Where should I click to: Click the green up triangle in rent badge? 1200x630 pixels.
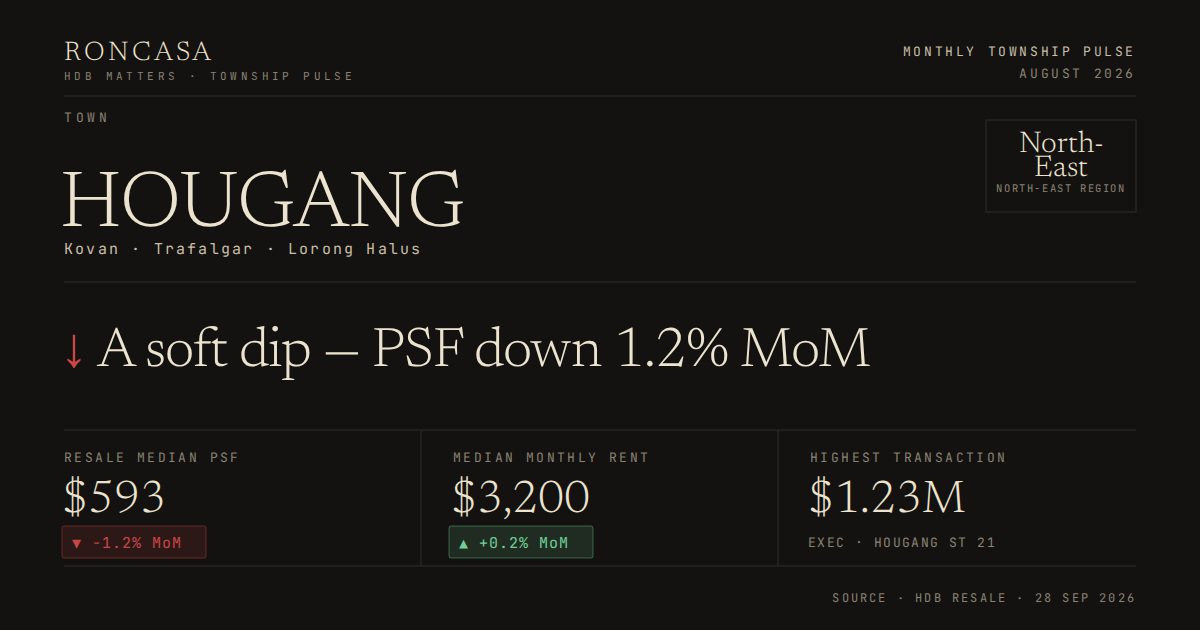tap(463, 544)
